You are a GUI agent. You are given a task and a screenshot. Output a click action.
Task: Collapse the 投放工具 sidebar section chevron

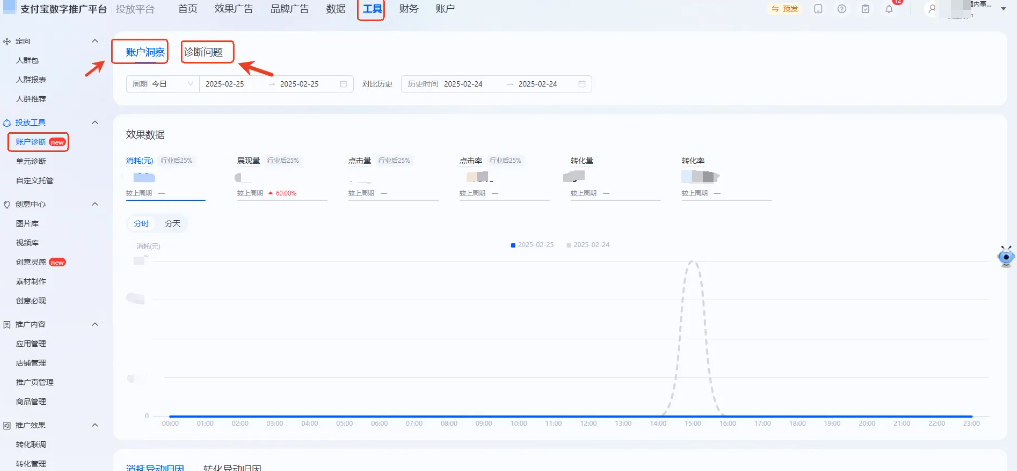[95, 122]
